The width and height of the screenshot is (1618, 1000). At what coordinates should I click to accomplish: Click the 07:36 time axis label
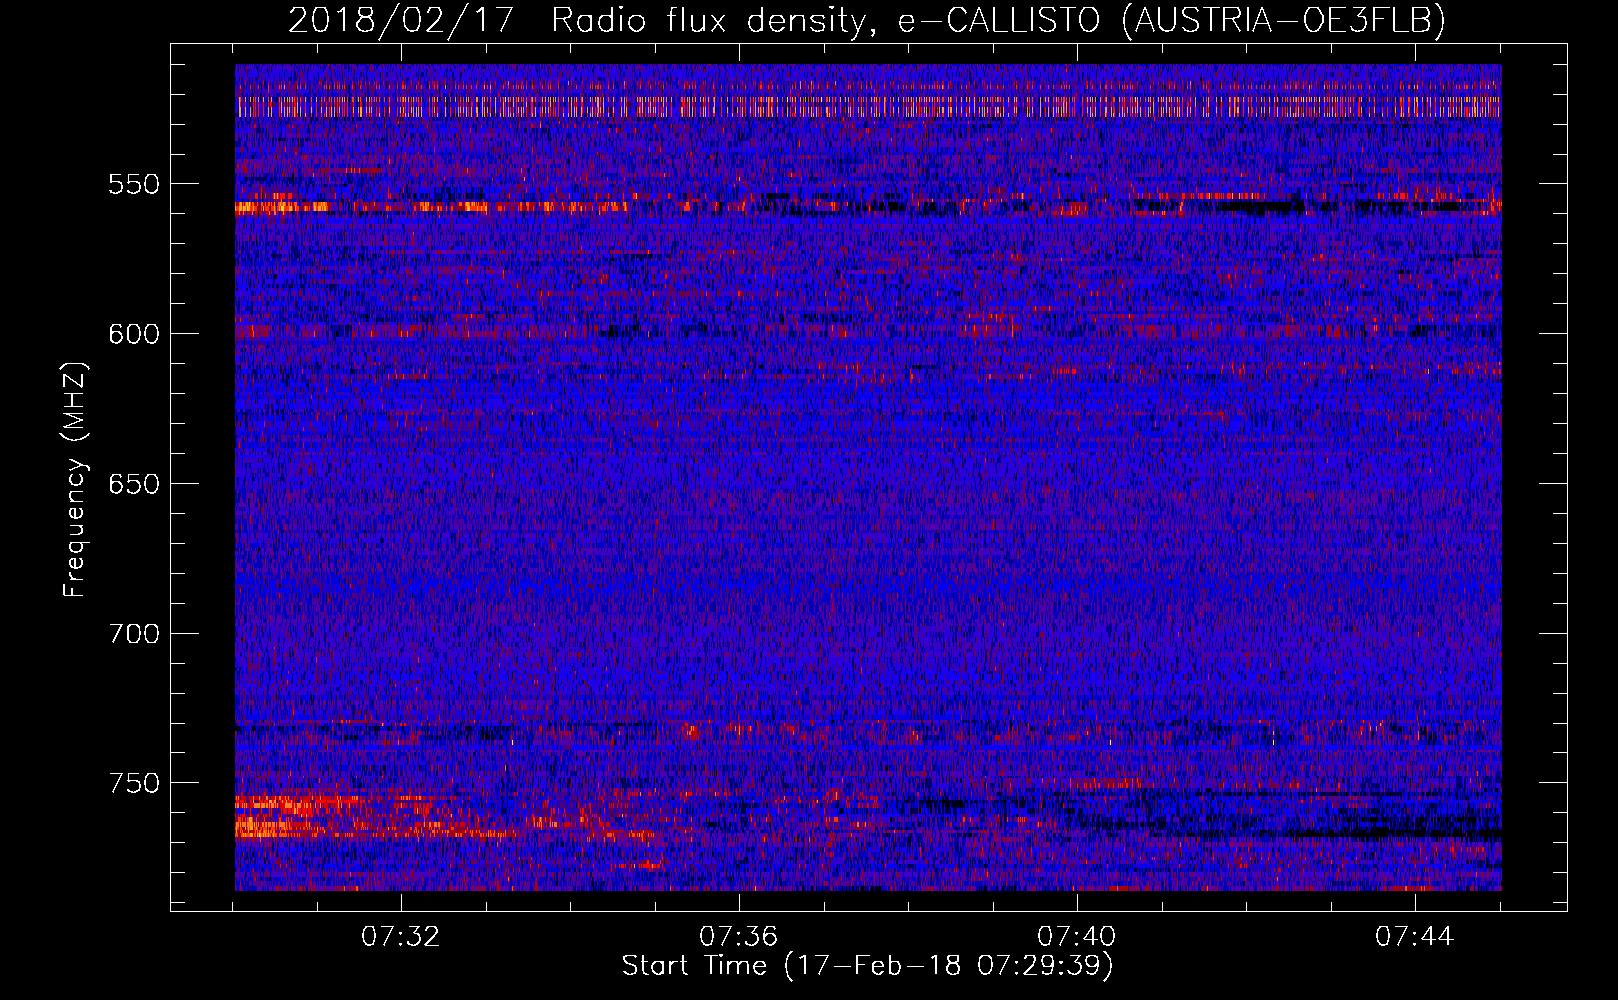[x=739, y=937]
